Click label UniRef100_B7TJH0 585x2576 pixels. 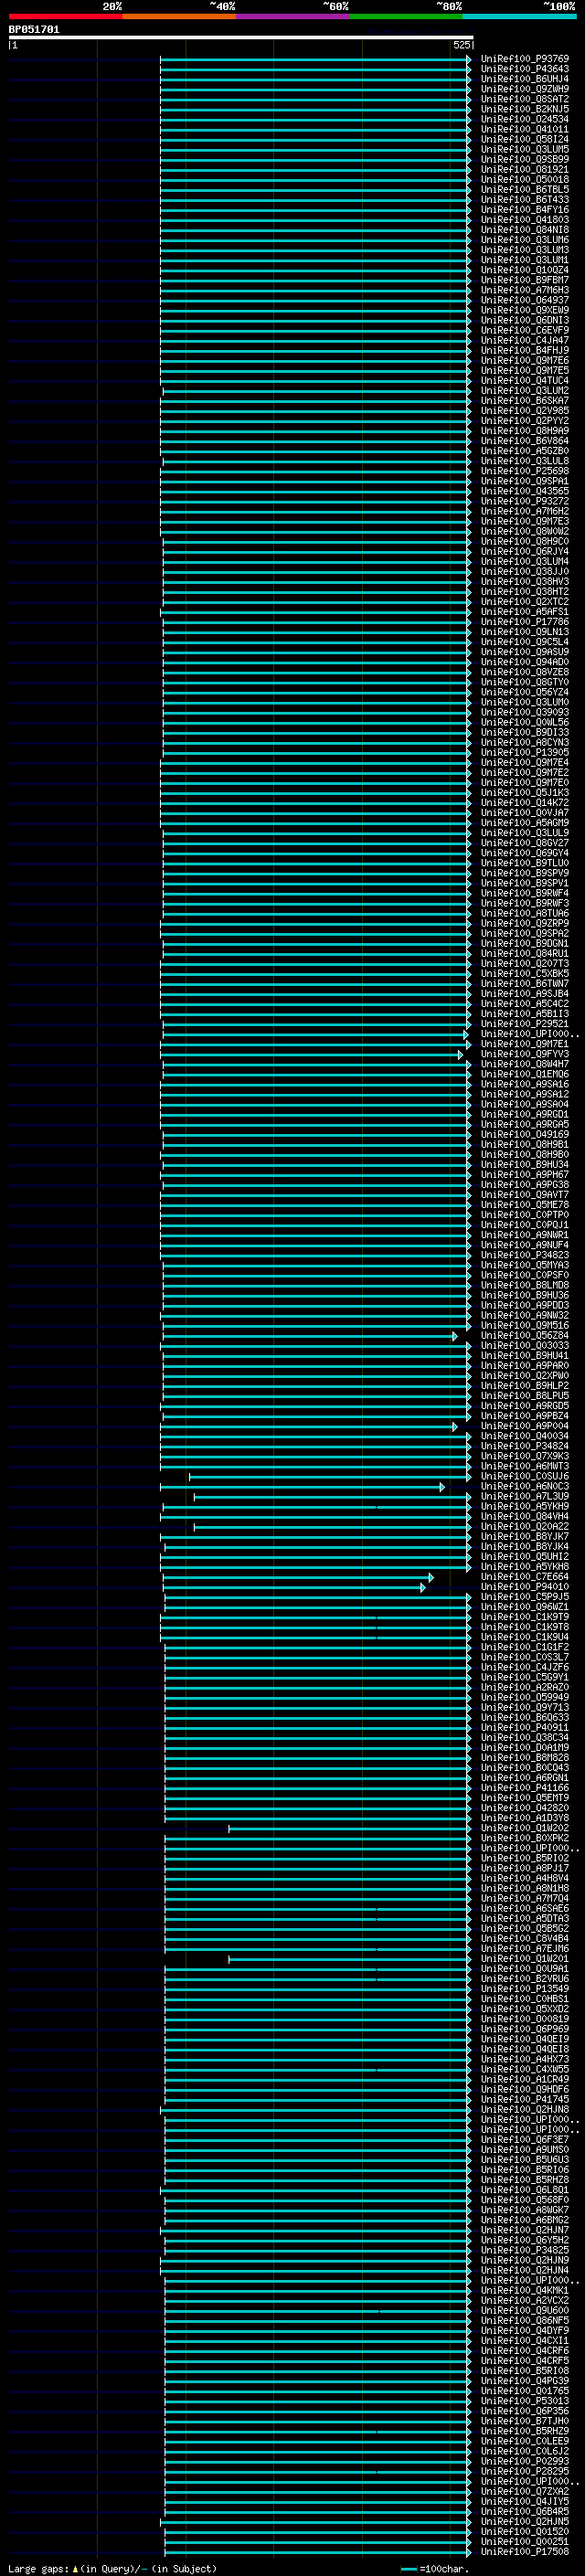[x=524, y=2421]
